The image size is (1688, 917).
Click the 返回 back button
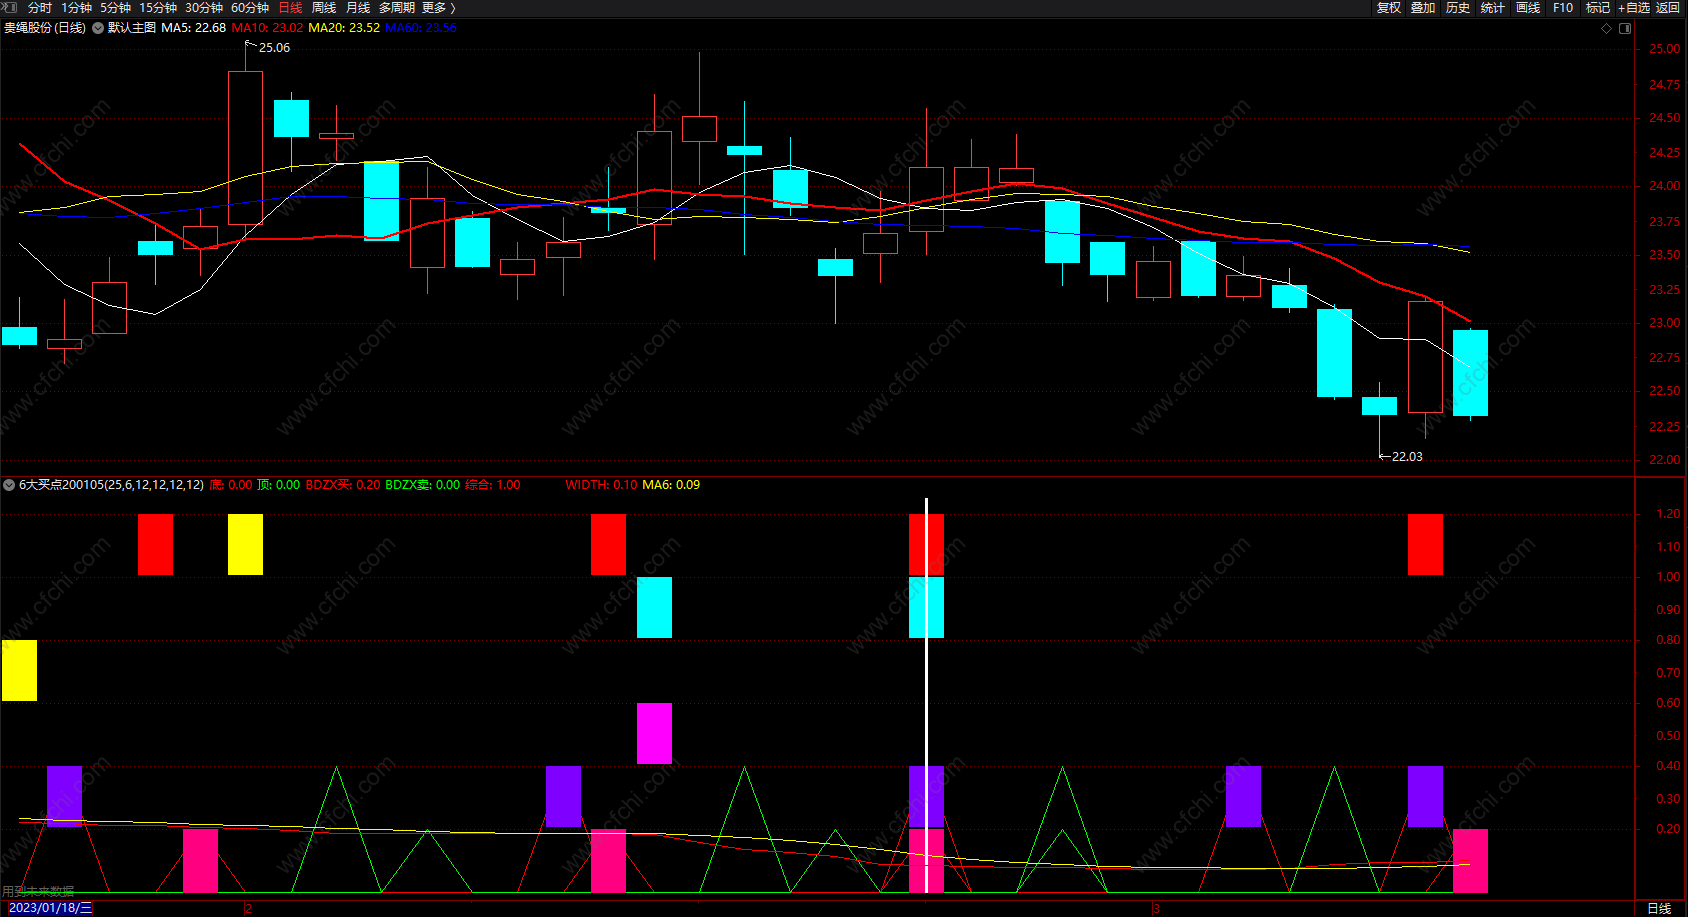coord(1668,8)
